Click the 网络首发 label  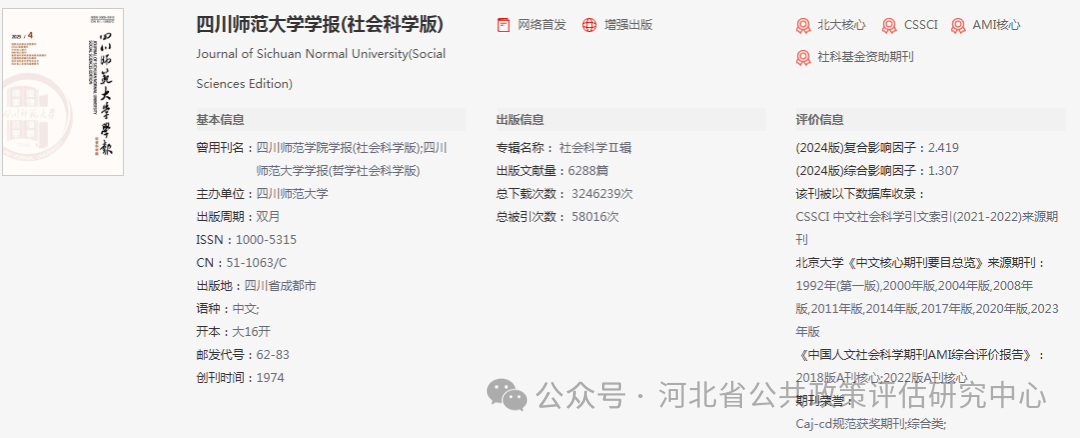point(542,25)
